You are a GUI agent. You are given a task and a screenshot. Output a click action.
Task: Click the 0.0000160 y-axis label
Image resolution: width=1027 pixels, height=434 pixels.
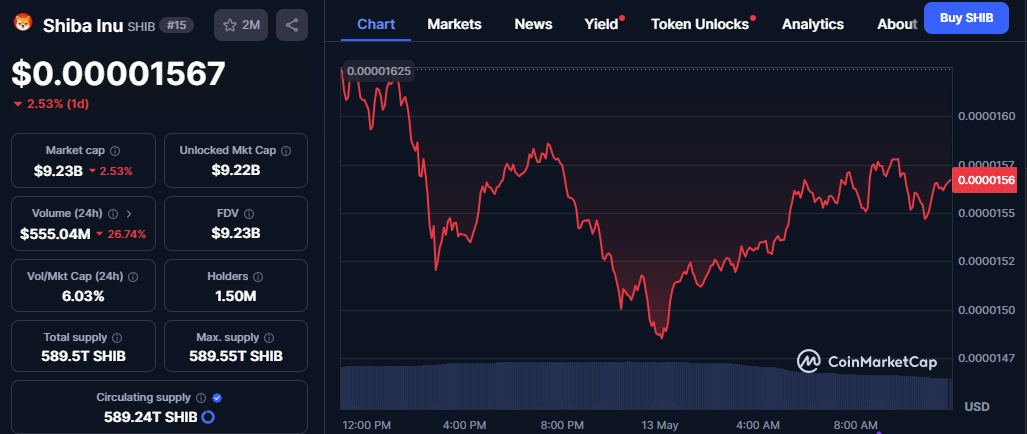(x=987, y=117)
